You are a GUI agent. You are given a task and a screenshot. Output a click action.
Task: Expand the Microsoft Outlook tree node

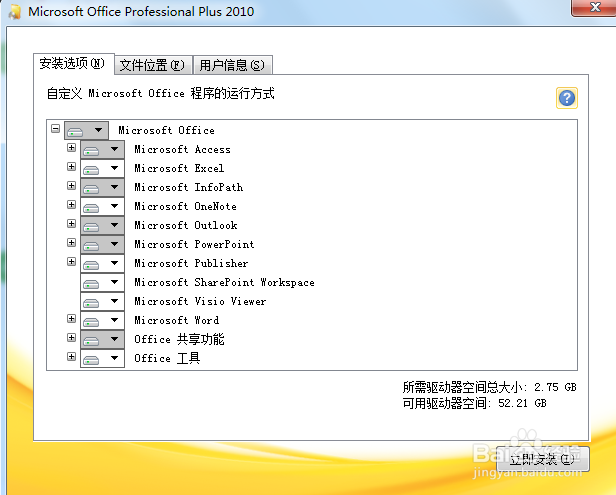71,224
